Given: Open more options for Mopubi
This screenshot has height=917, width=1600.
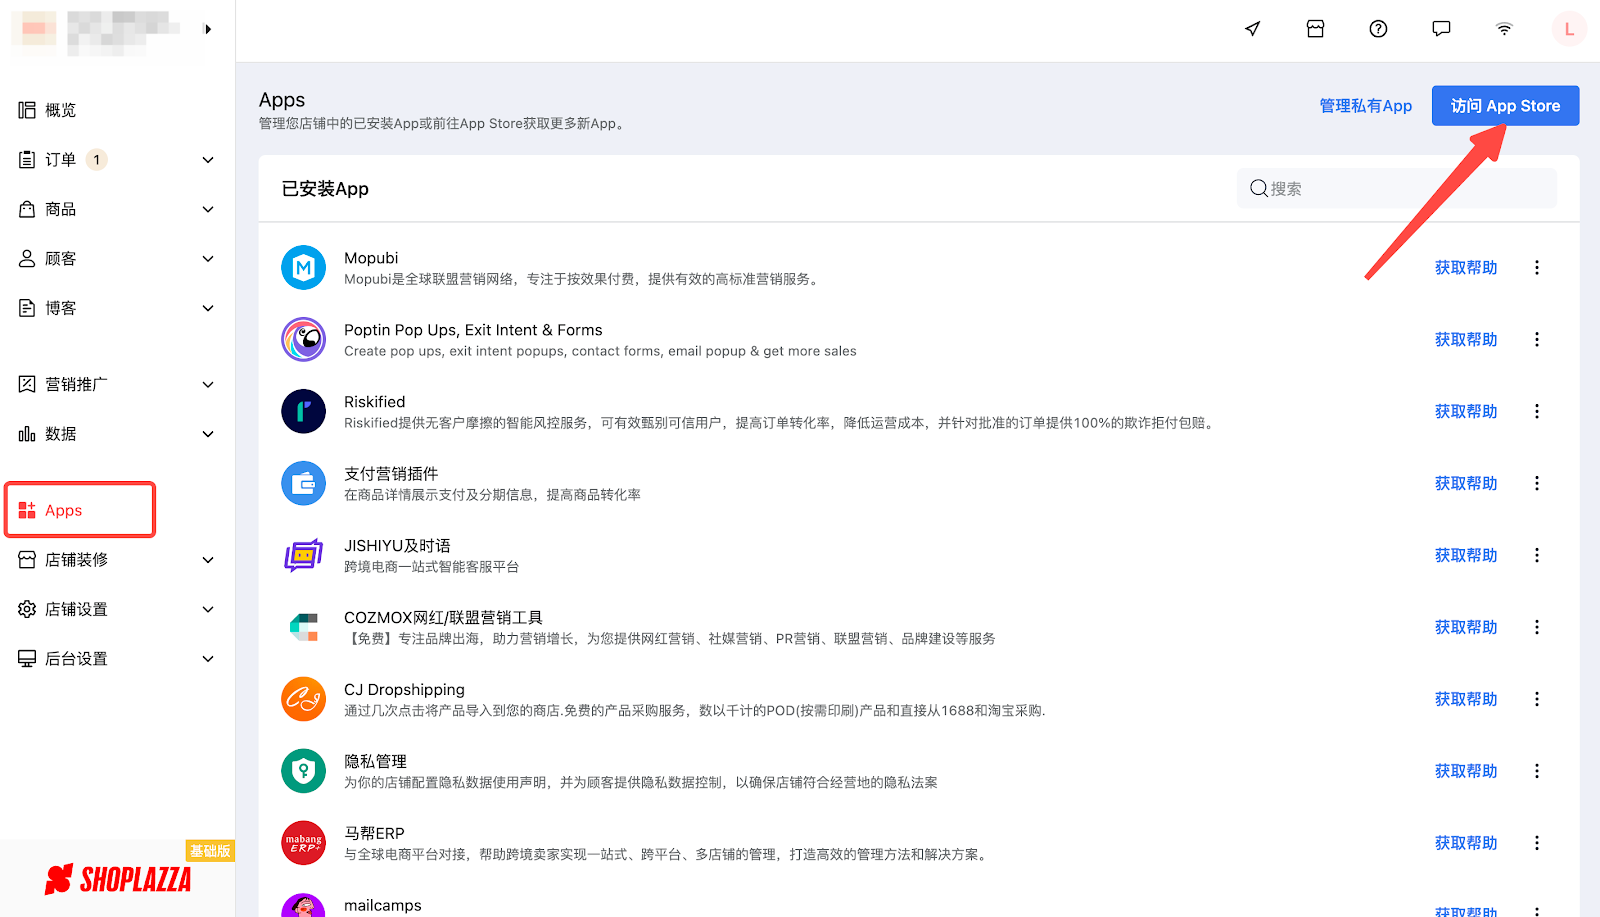Looking at the screenshot, I should click(x=1537, y=267).
